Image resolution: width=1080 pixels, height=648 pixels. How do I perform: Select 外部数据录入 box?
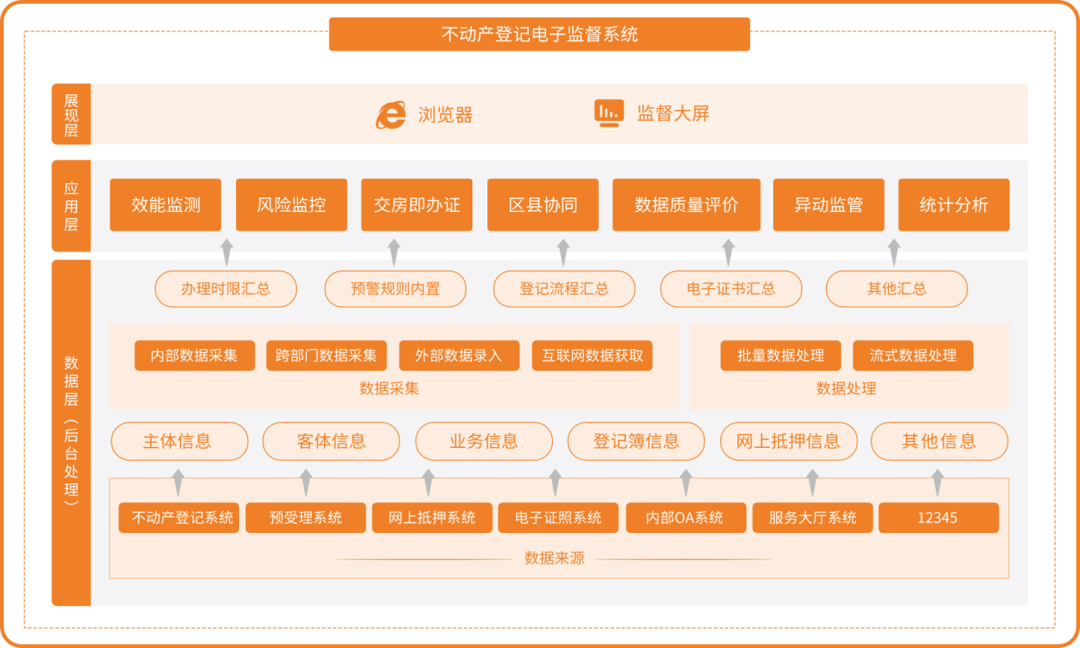pos(459,355)
